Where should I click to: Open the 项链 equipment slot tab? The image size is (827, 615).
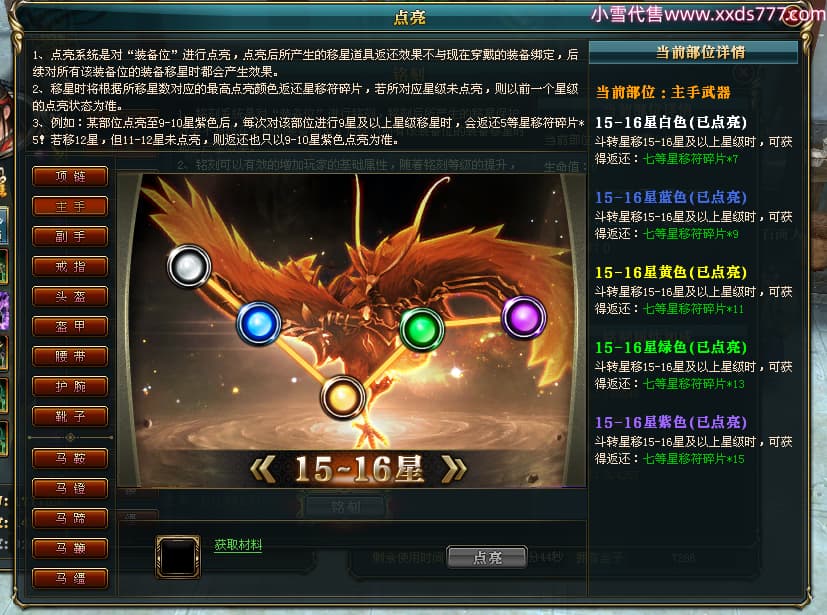[x=70, y=176]
